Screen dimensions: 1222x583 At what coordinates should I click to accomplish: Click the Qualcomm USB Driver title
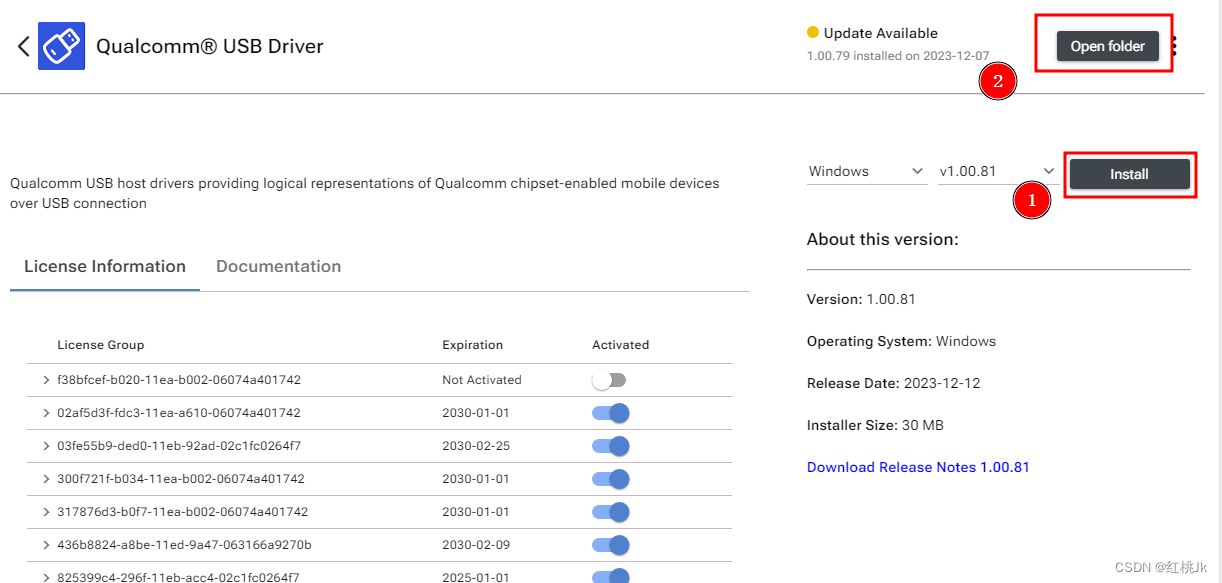tap(210, 46)
